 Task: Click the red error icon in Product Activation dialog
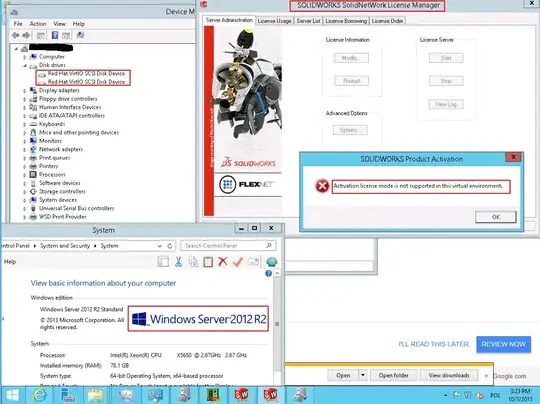coord(322,186)
